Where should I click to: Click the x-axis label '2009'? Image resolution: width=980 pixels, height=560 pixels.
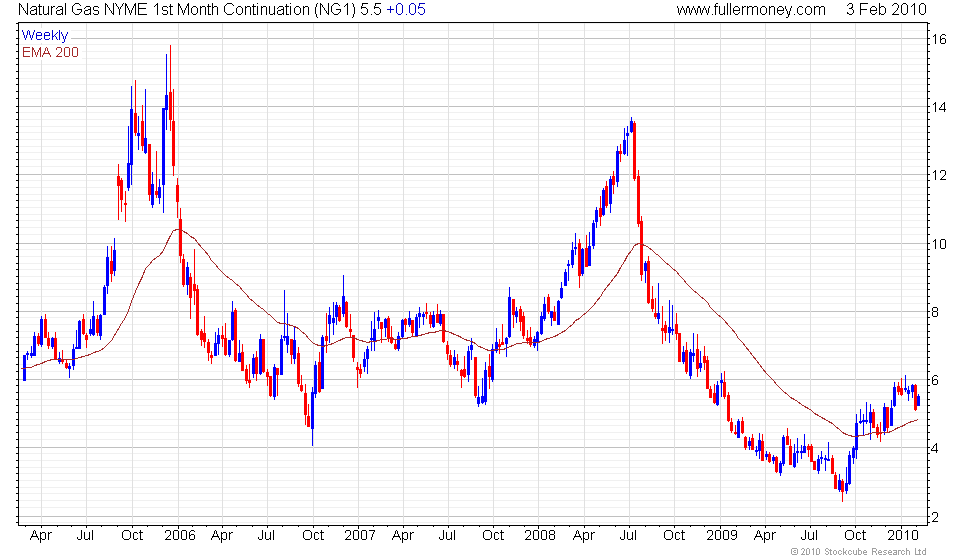click(x=722, y=536)
